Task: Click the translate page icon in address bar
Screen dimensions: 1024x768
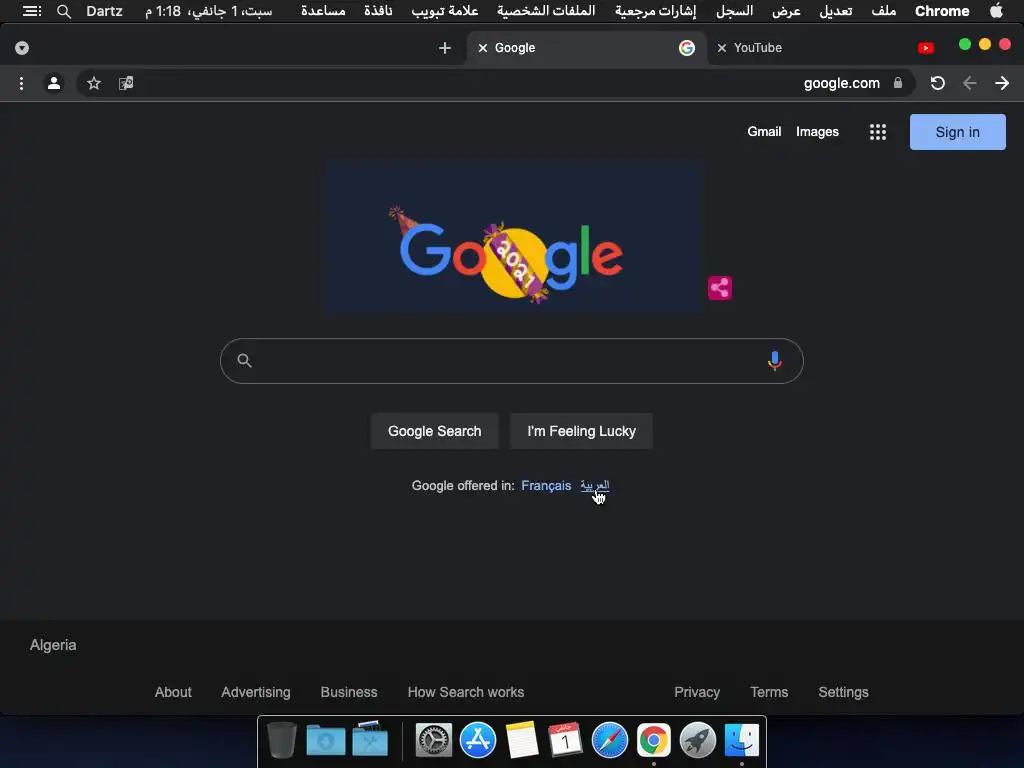Action: click(126, 83)
